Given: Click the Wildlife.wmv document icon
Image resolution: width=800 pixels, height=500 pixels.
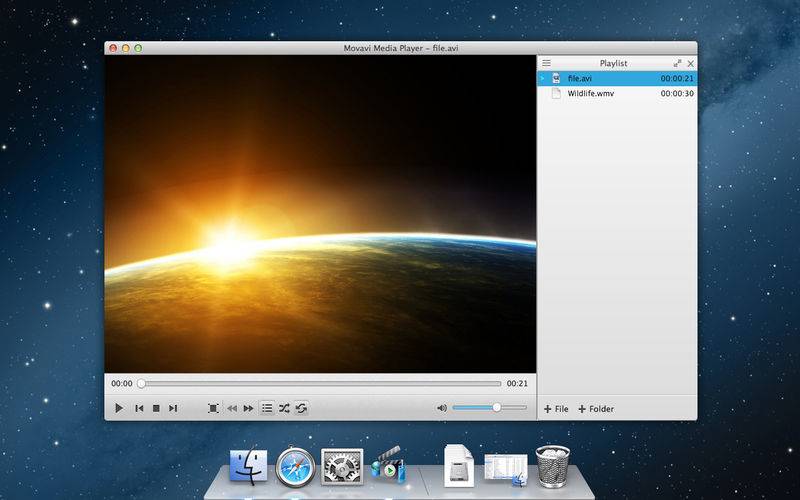Looking at the screenshot, I should coord(556,93).
